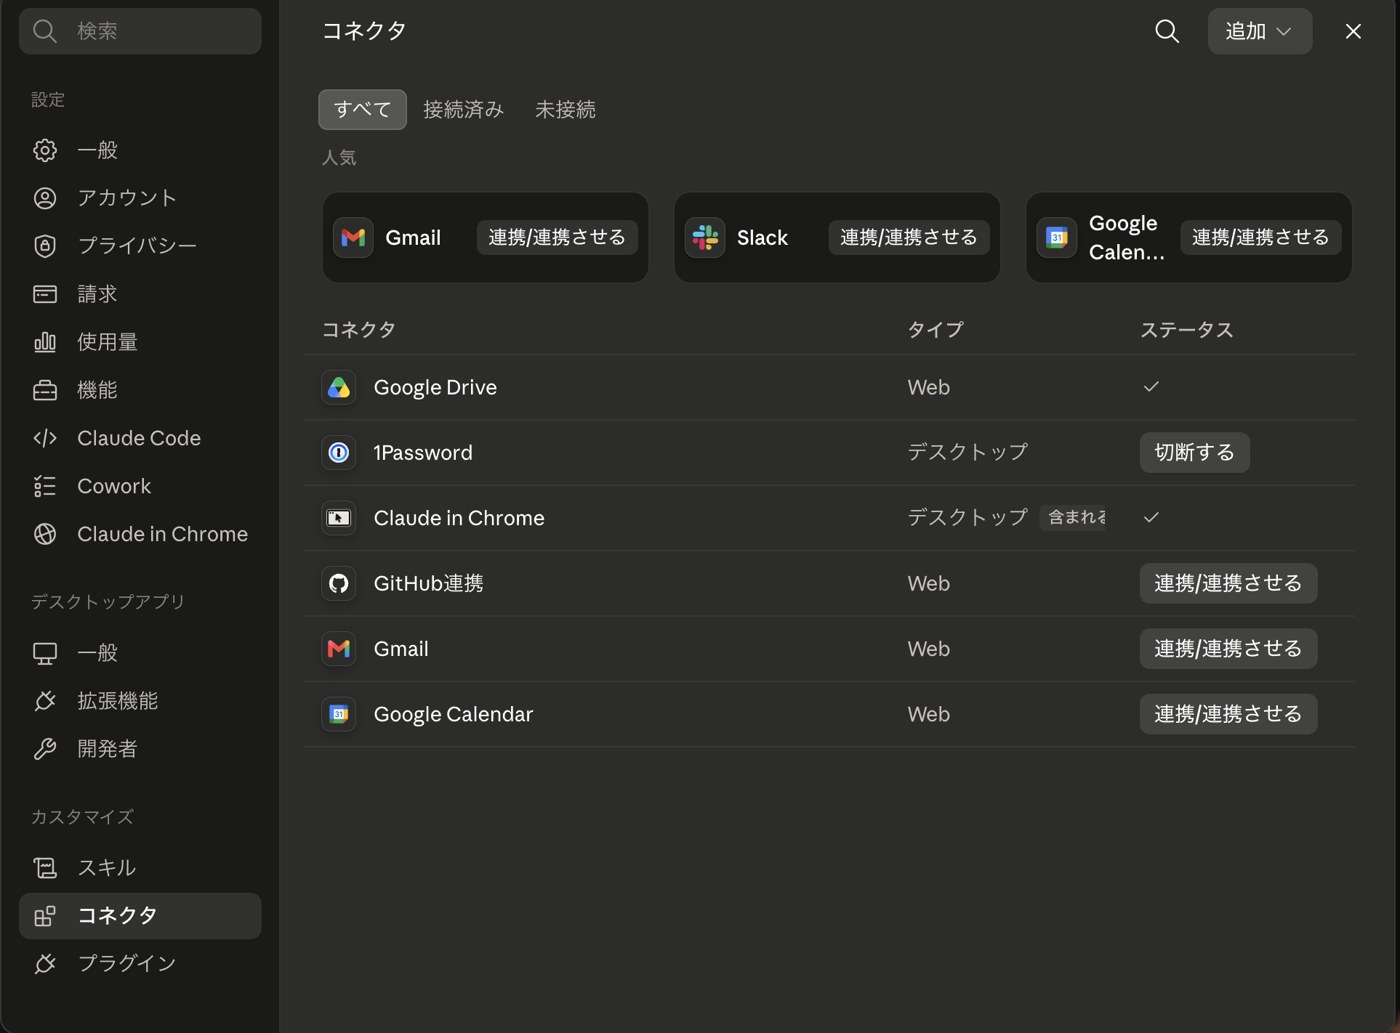Click the コネクタ blocks icon in sidebar
This screenshot has height=1033, width=1400.
coord(45,916)
